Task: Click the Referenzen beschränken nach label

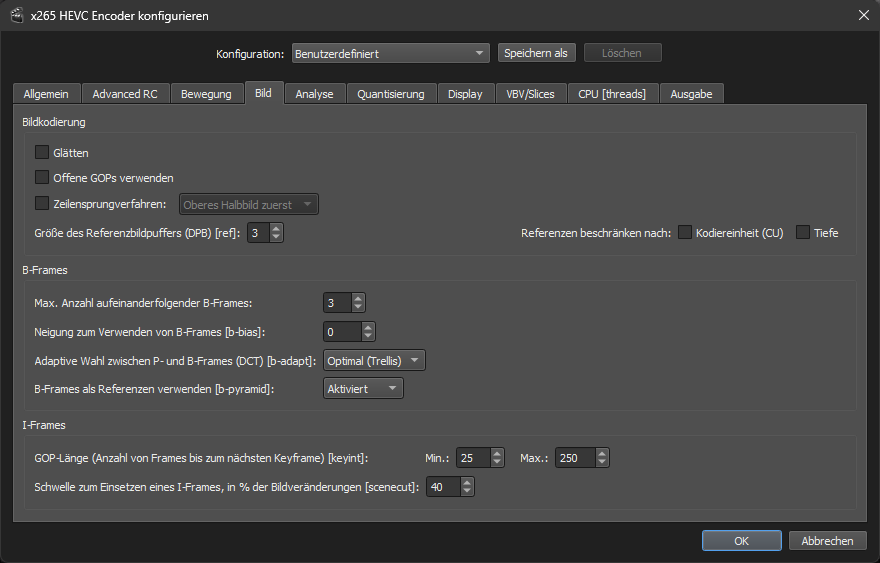Action: [x=596, y=233]
